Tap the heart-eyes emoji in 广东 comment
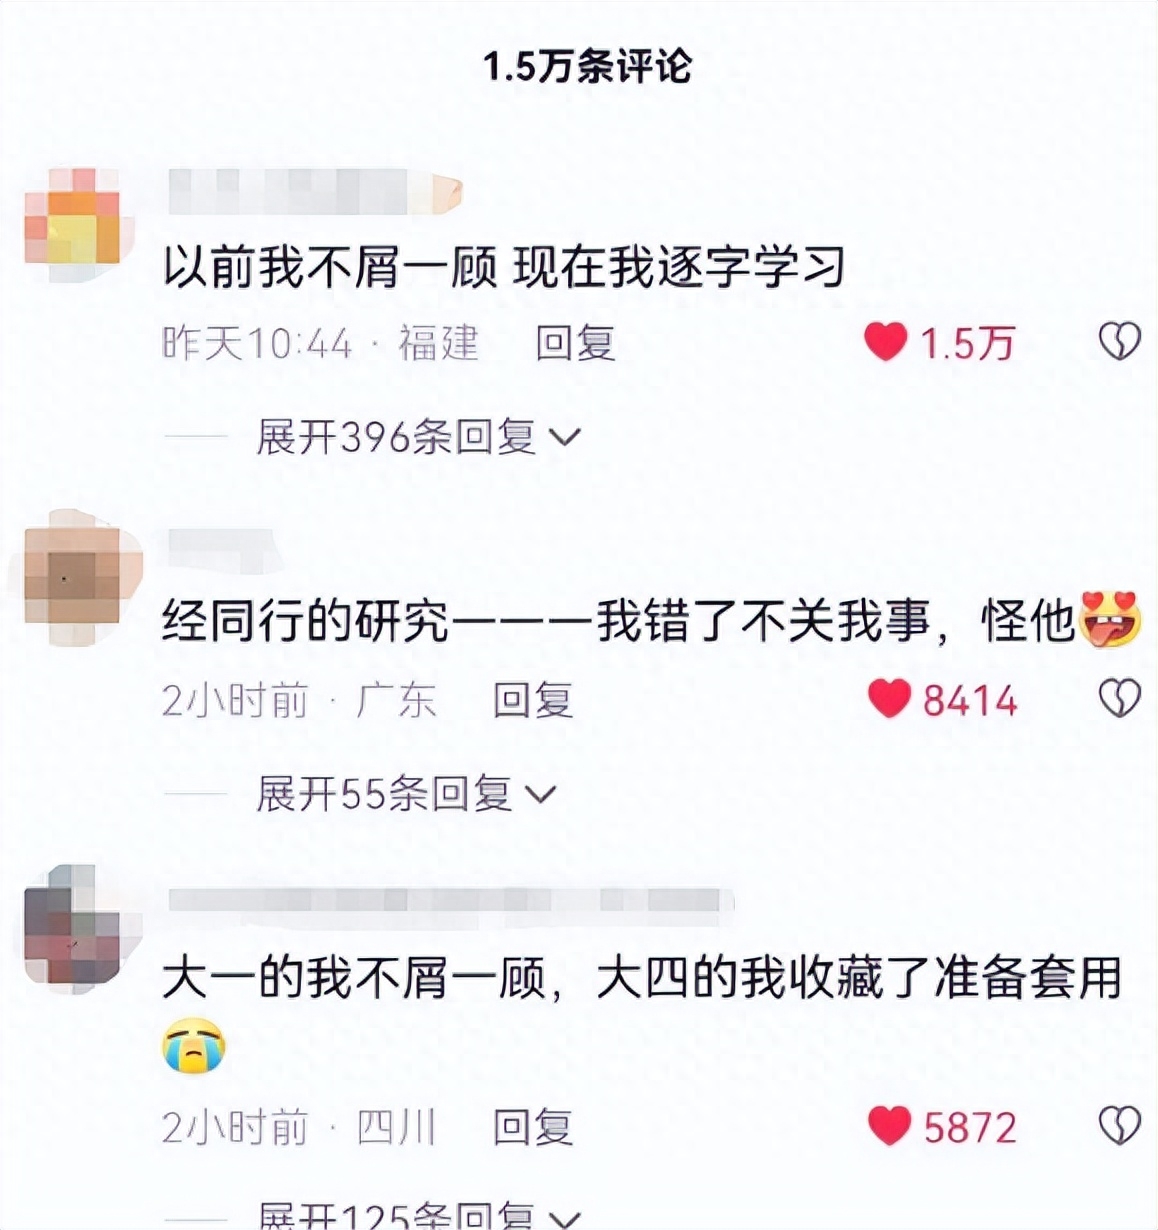Viewport: 1158px width, 1230px height. [1110, 619]
